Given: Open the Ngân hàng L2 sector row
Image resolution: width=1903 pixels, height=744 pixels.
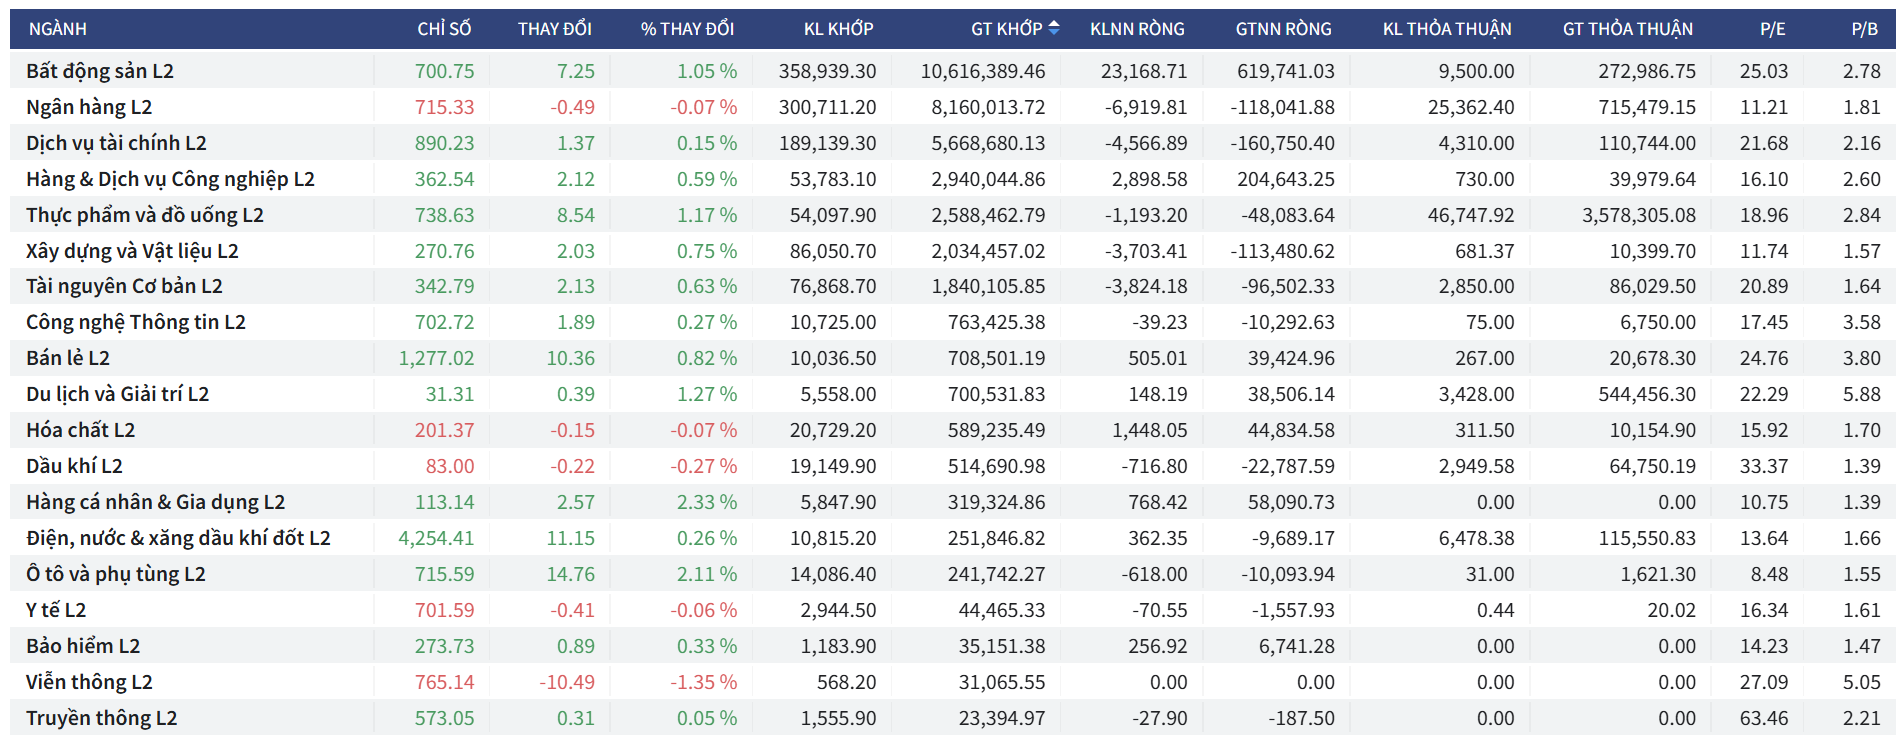Looking at the screenshot, I should (89, 107).
